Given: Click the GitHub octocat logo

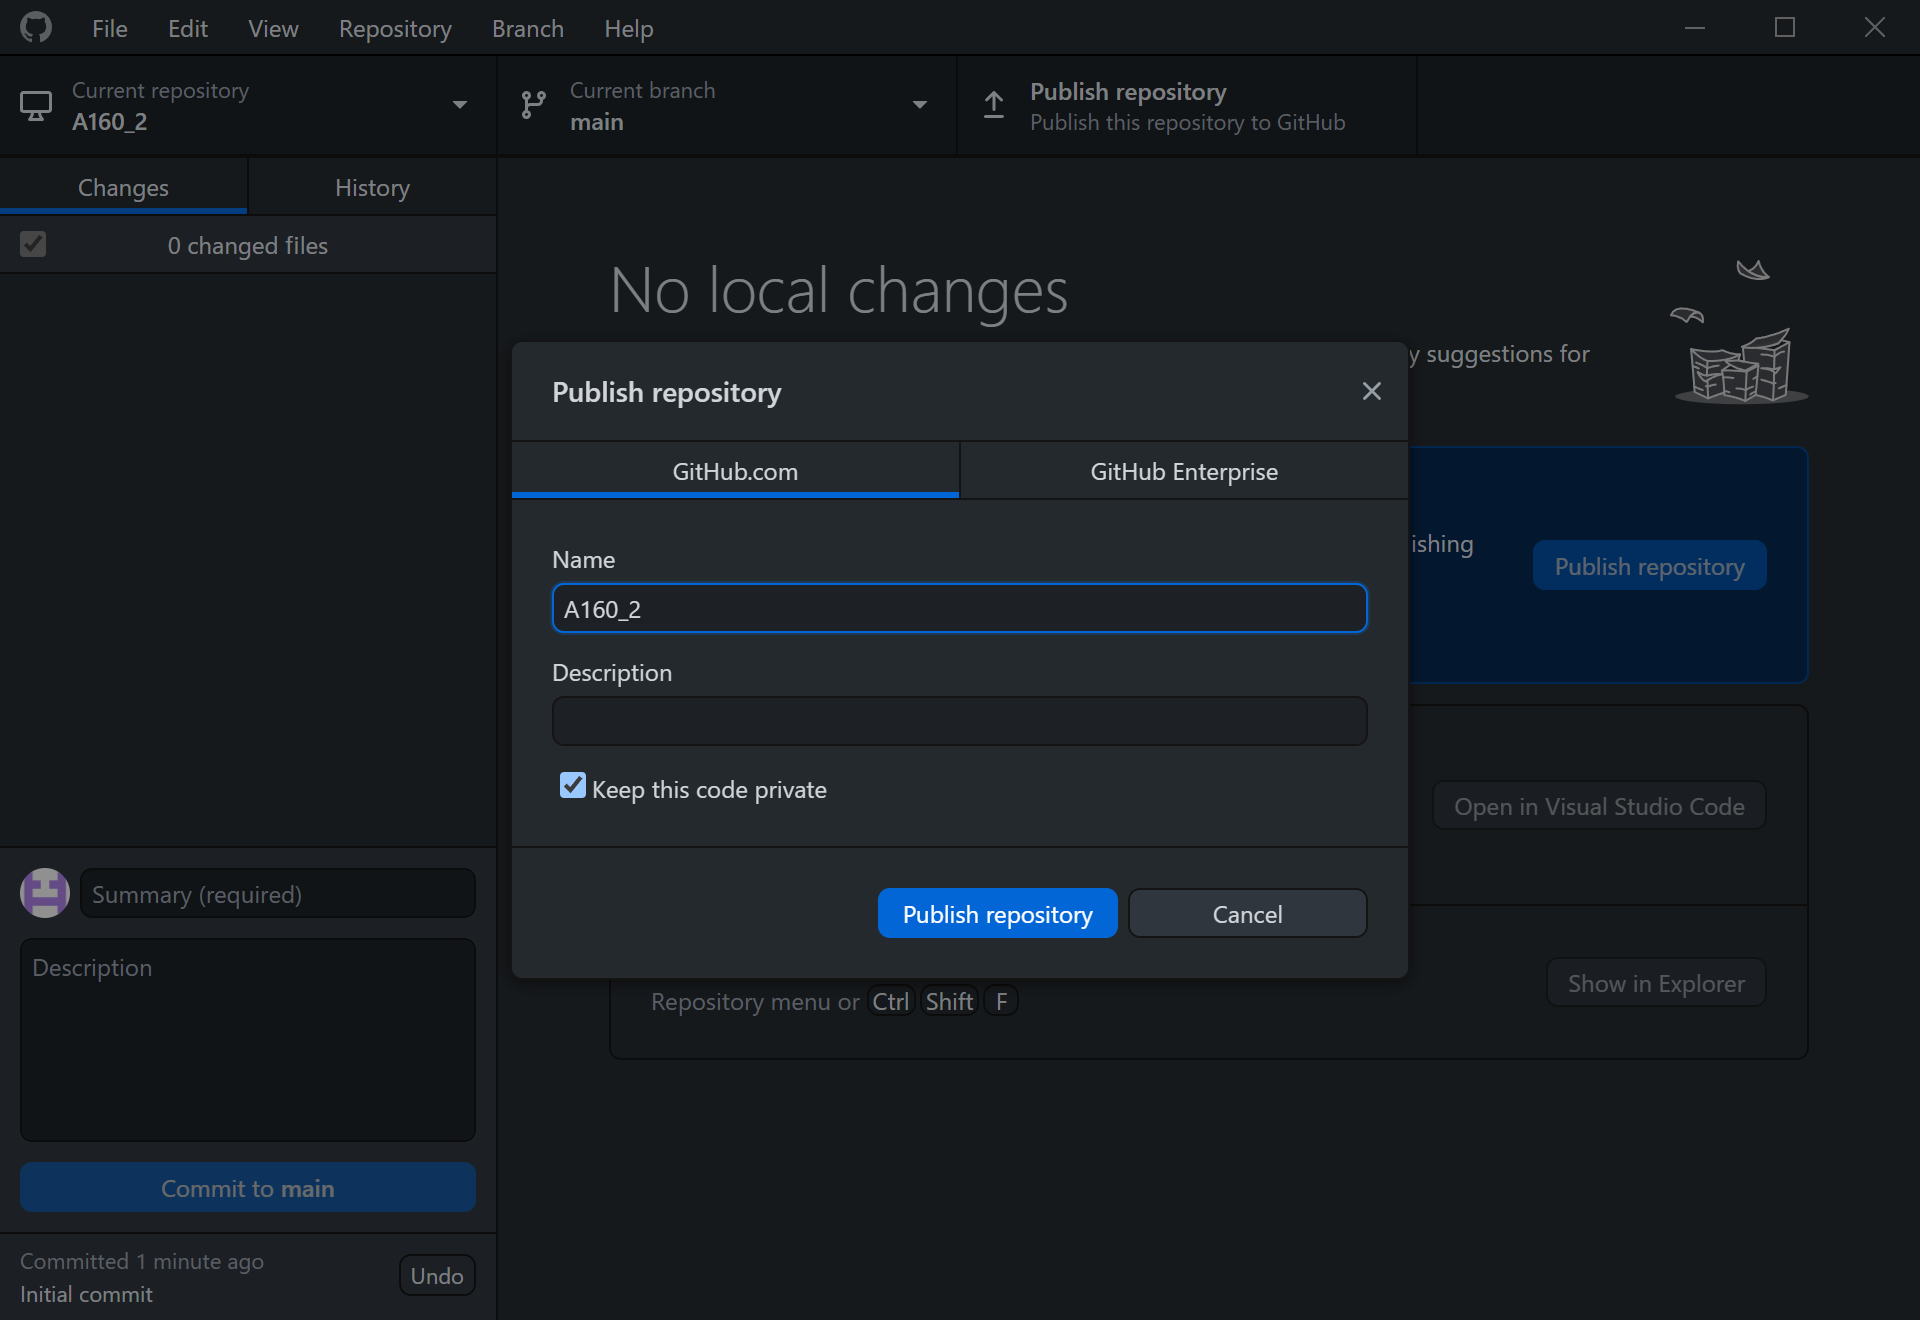Looking at the screenshot, I should 36,27.
